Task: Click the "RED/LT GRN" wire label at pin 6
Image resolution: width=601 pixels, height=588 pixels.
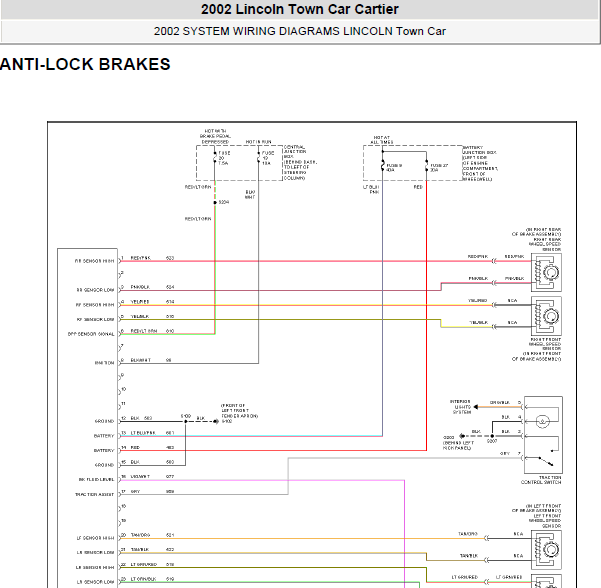Action: coord(144,331)
